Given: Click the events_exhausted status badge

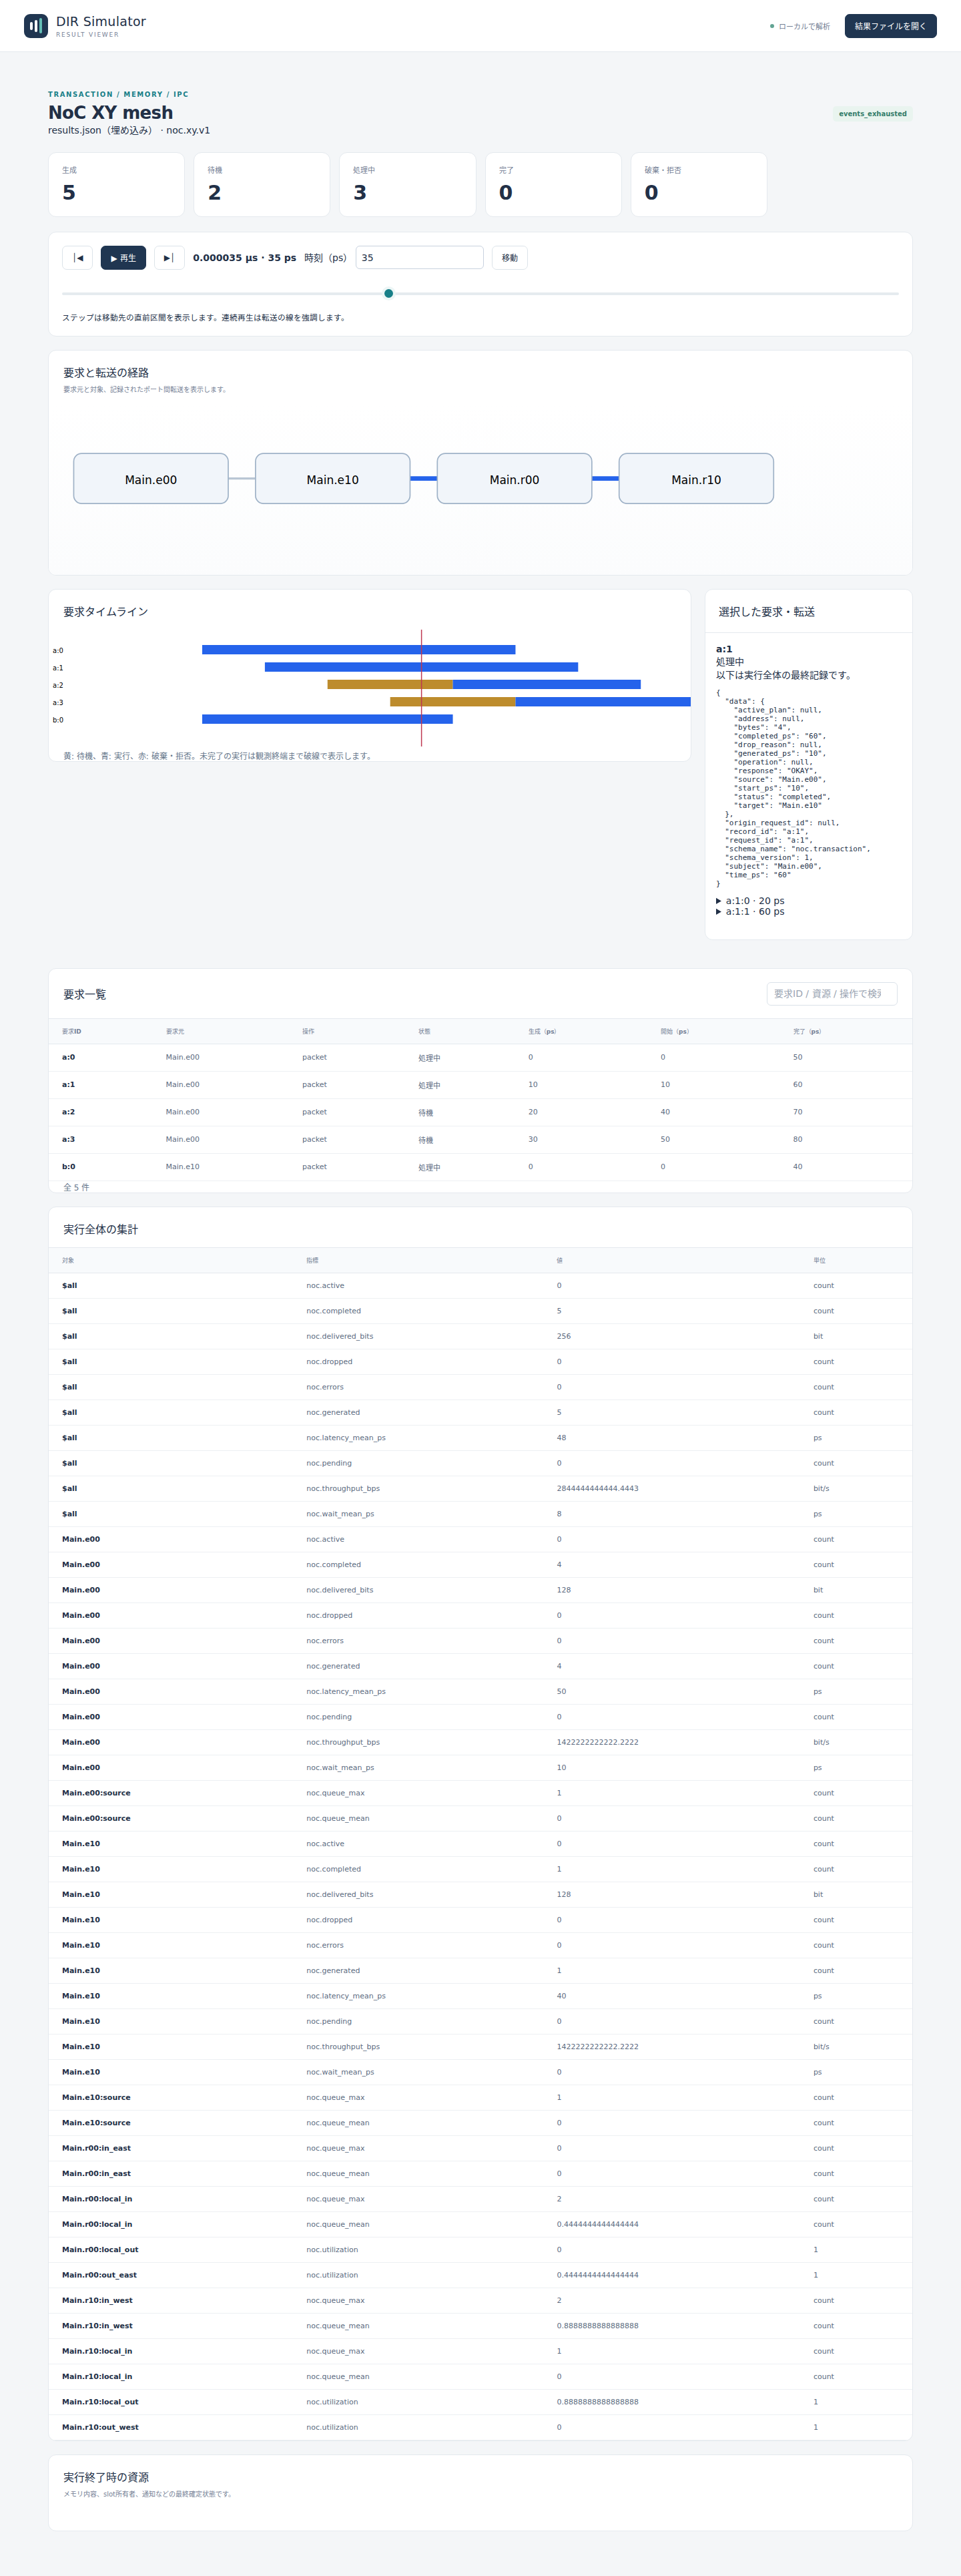Looking at the screenshot, I should 872,114.
